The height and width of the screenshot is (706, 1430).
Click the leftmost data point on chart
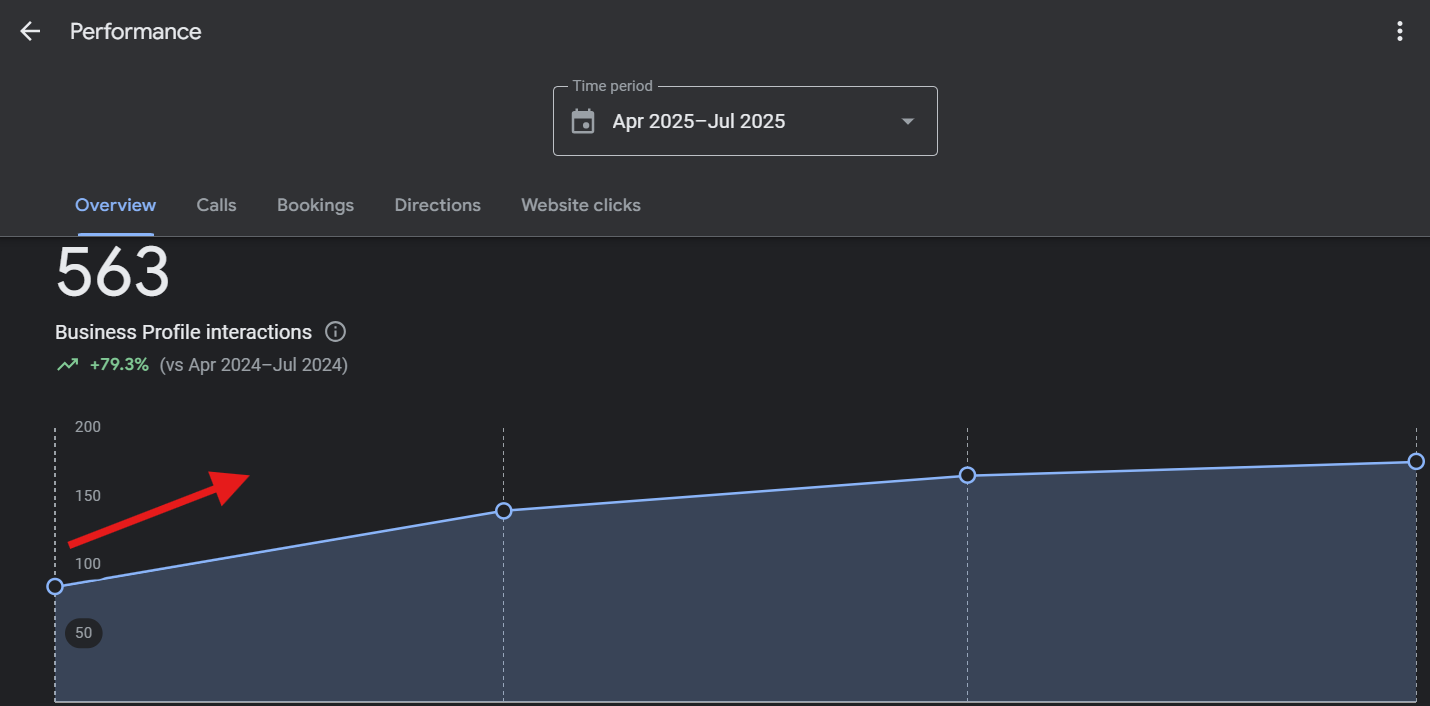[55, 586]
